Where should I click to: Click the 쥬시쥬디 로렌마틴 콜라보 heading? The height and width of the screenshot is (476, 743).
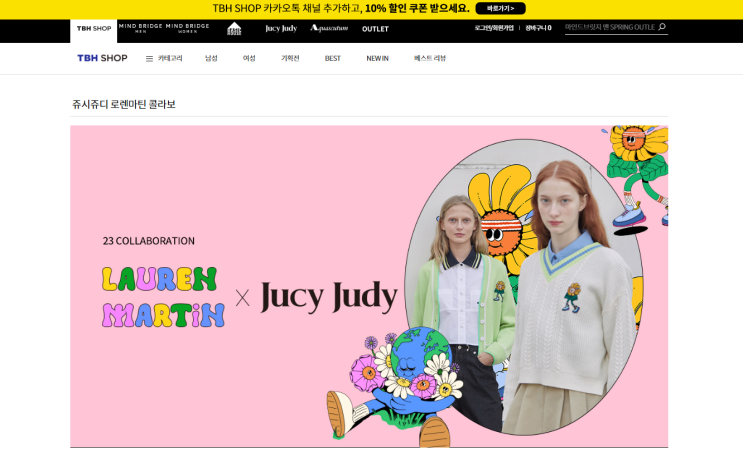pyautogui.click(x=124, y=104)
